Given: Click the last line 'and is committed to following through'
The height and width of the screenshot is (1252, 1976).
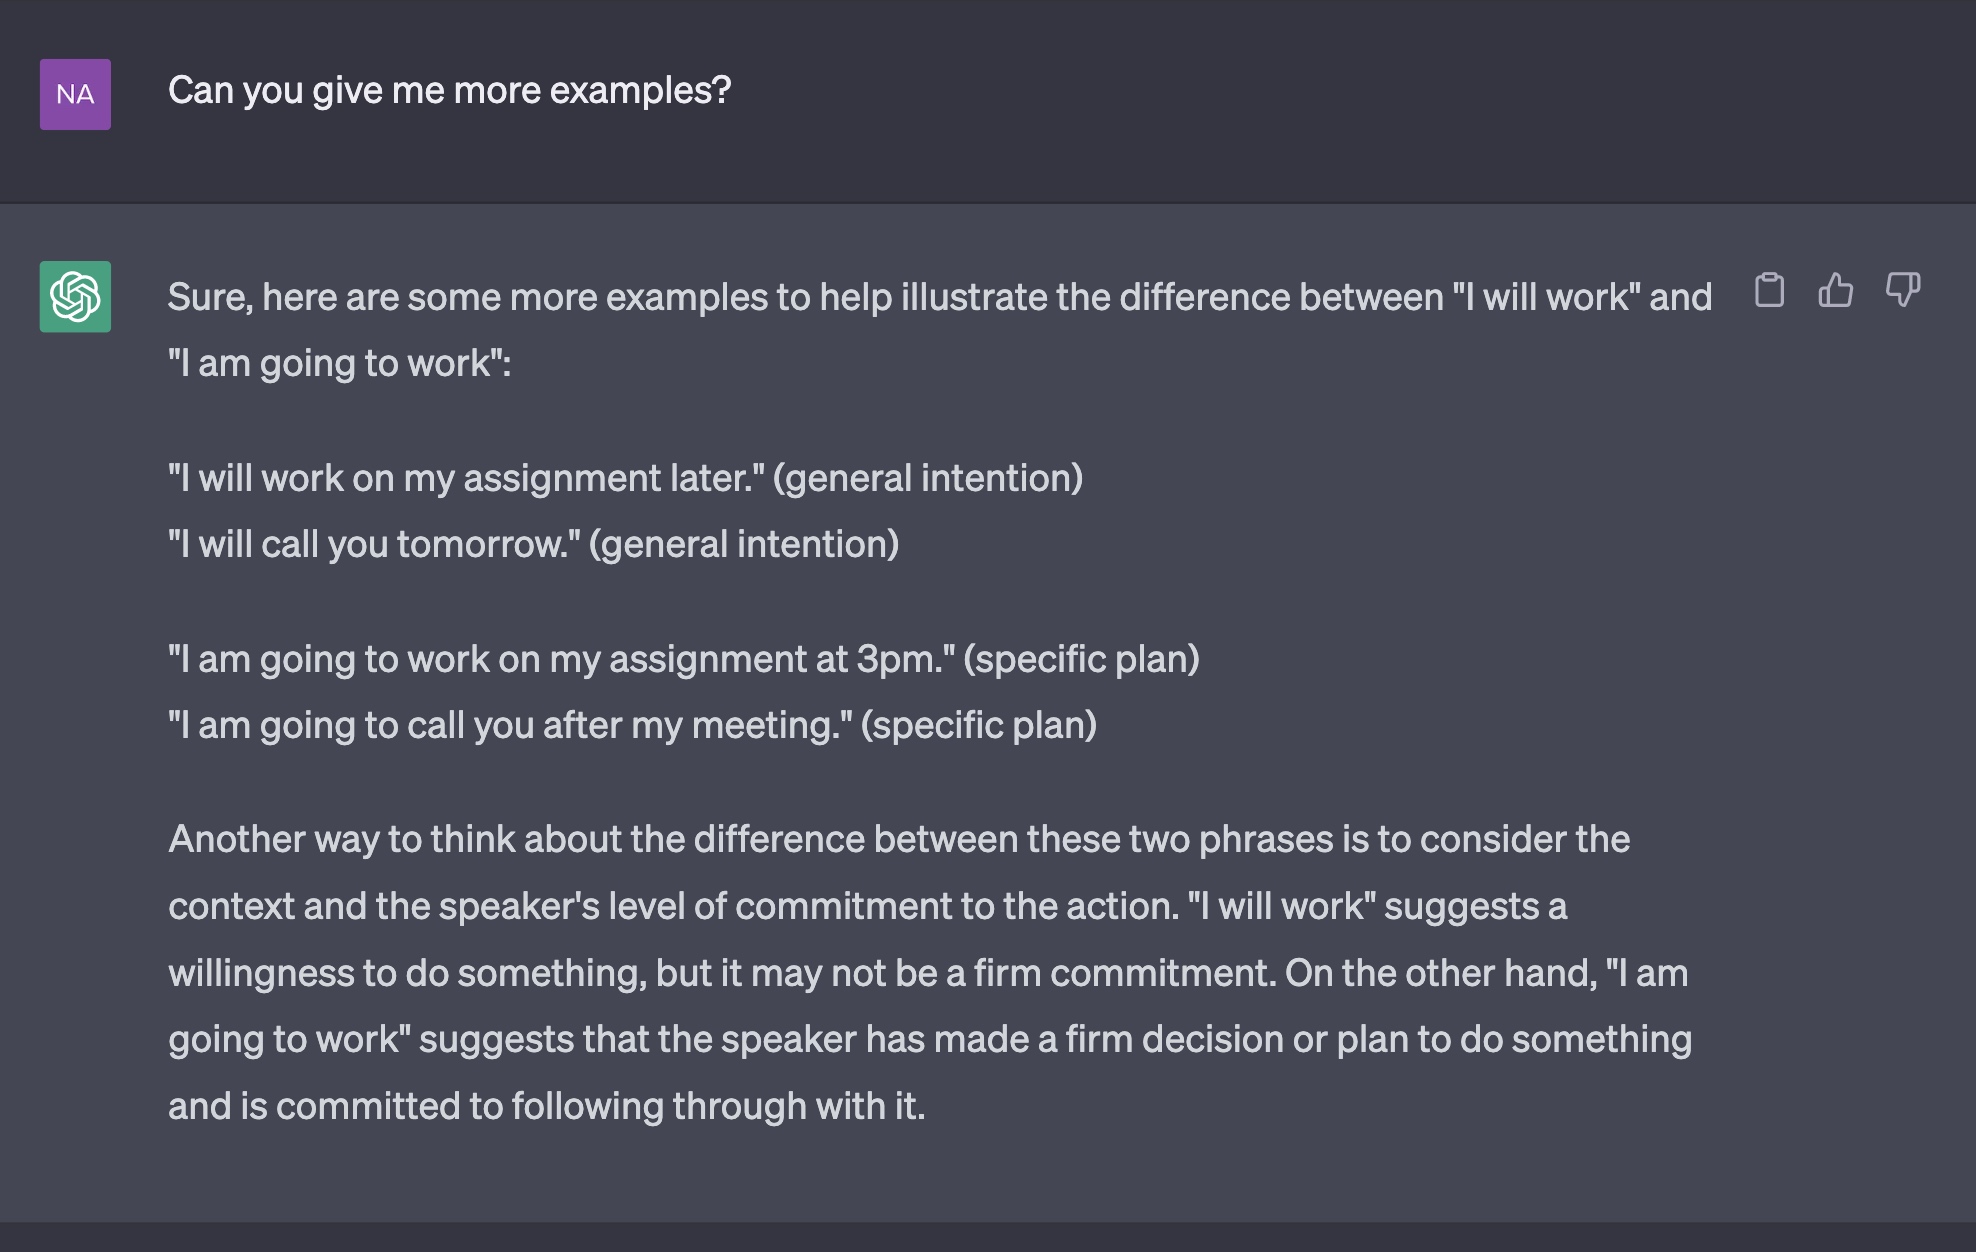Looking at the screenshot, I should [x=547, y=1106].
